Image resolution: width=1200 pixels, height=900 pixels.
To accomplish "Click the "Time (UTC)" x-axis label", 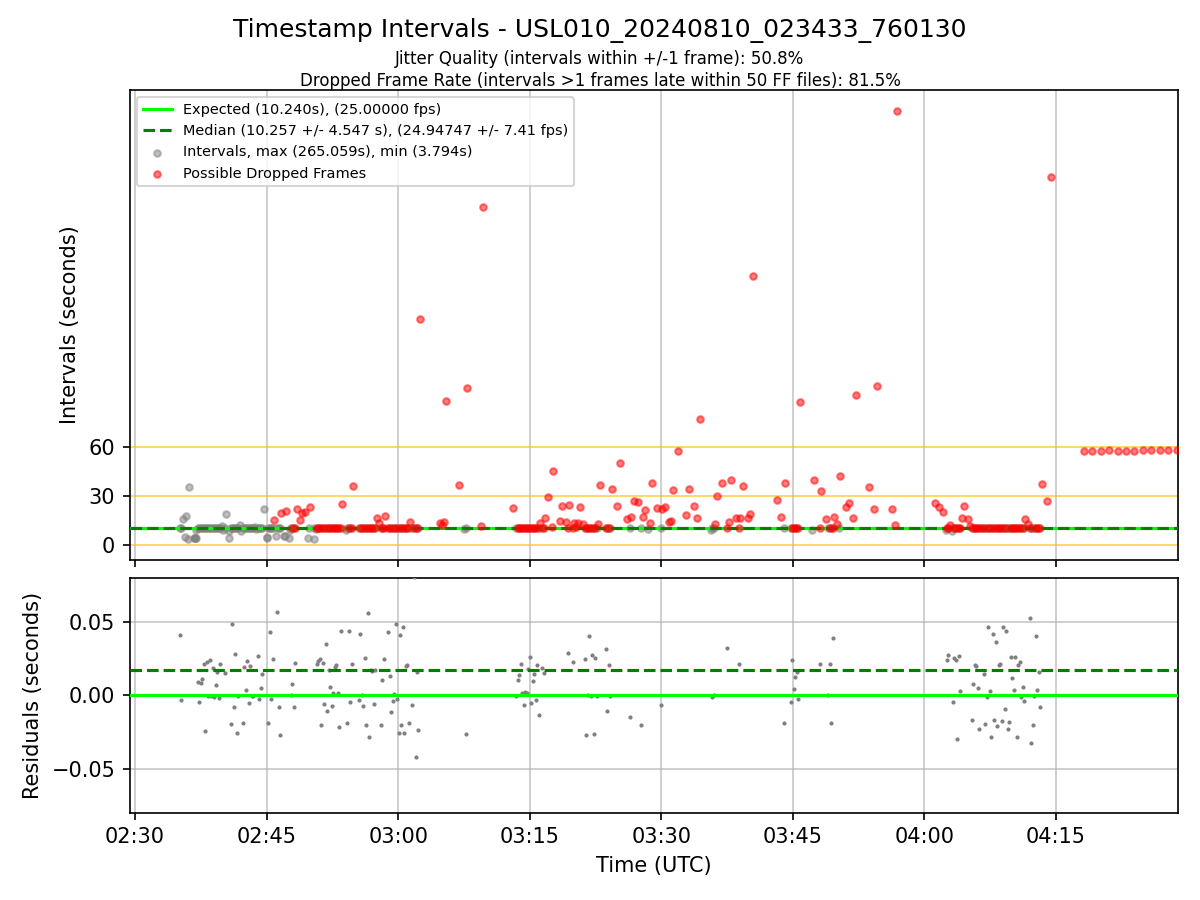I will pos(653,865).
